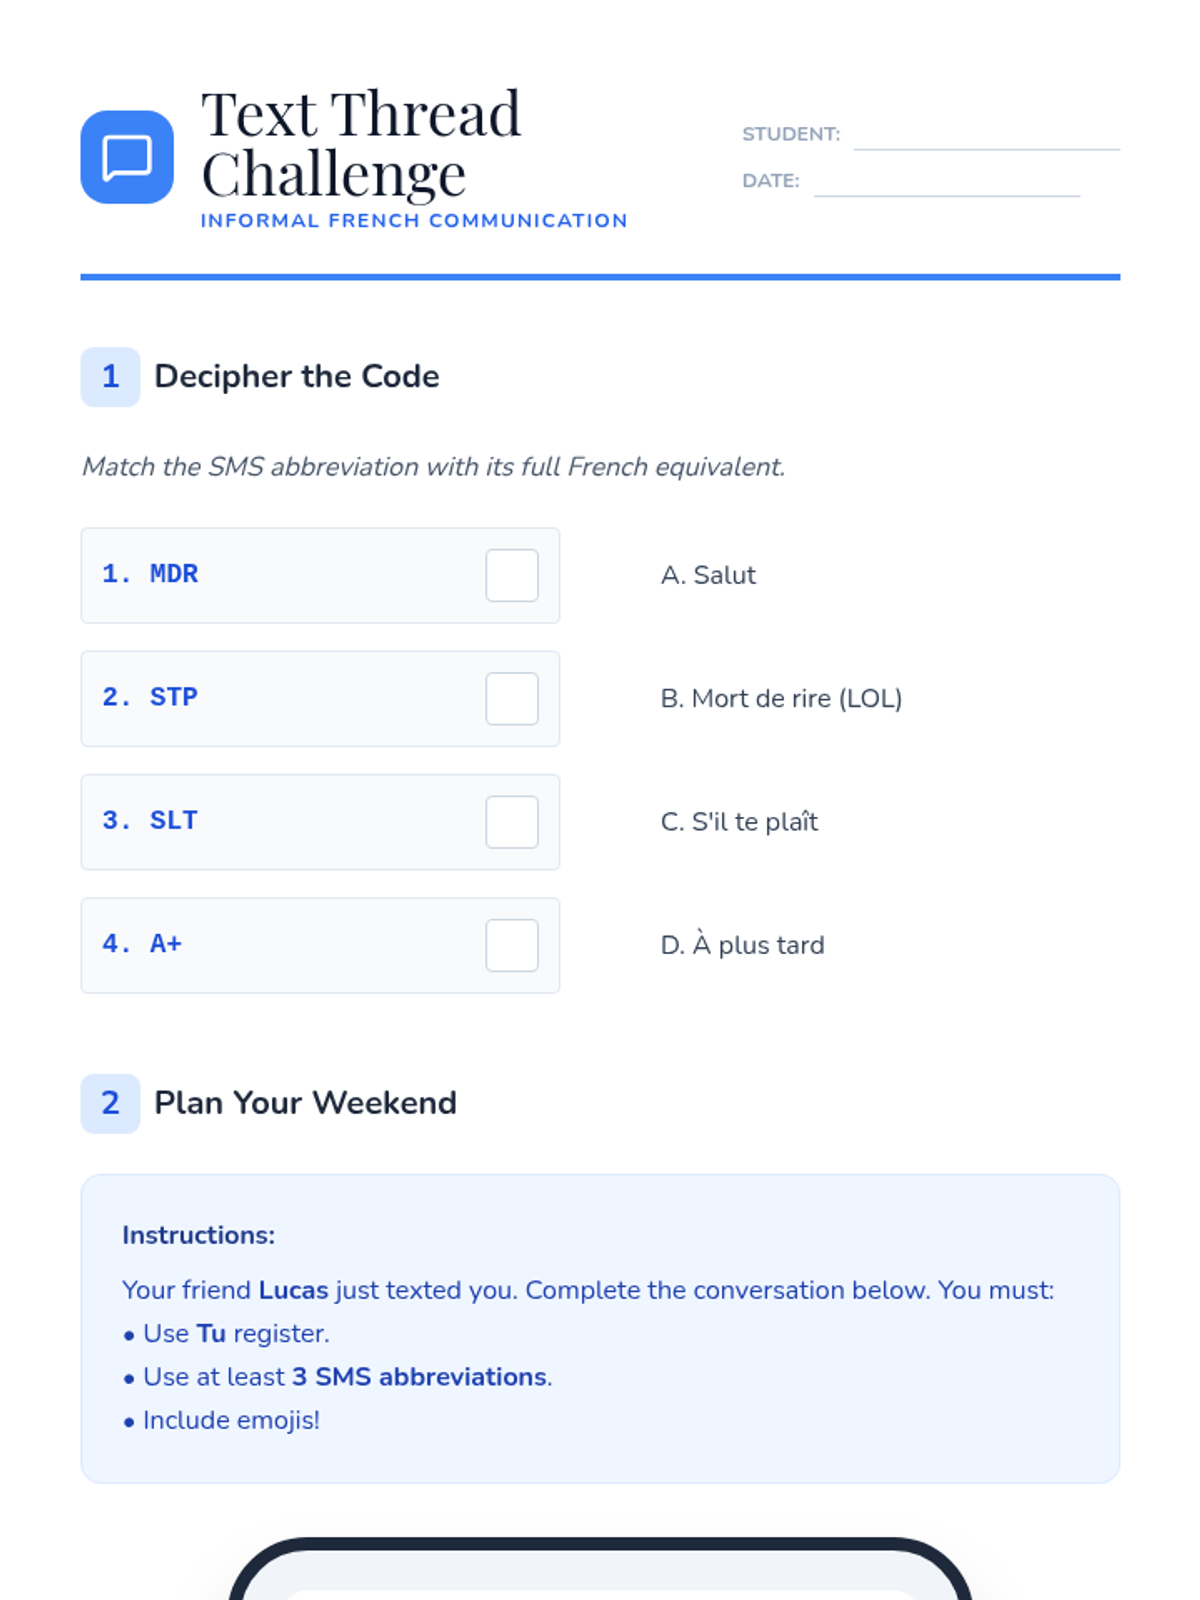Click the Instructions box label
The width and height of the screenshot is (1200, 1600).
[198, 1235]
